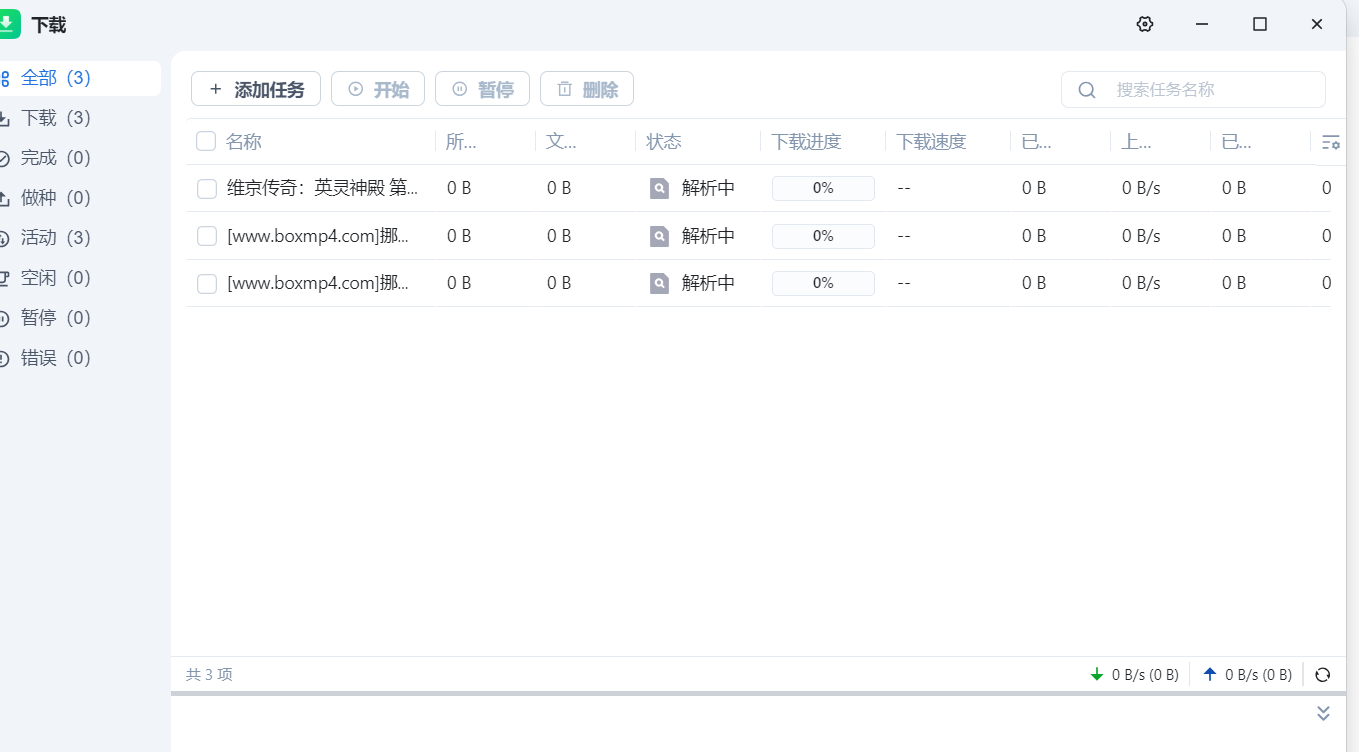Screen dimensions: 1359x752
Task: Click the magnifier icon in search box
Action: click(x=1087, y=90)
